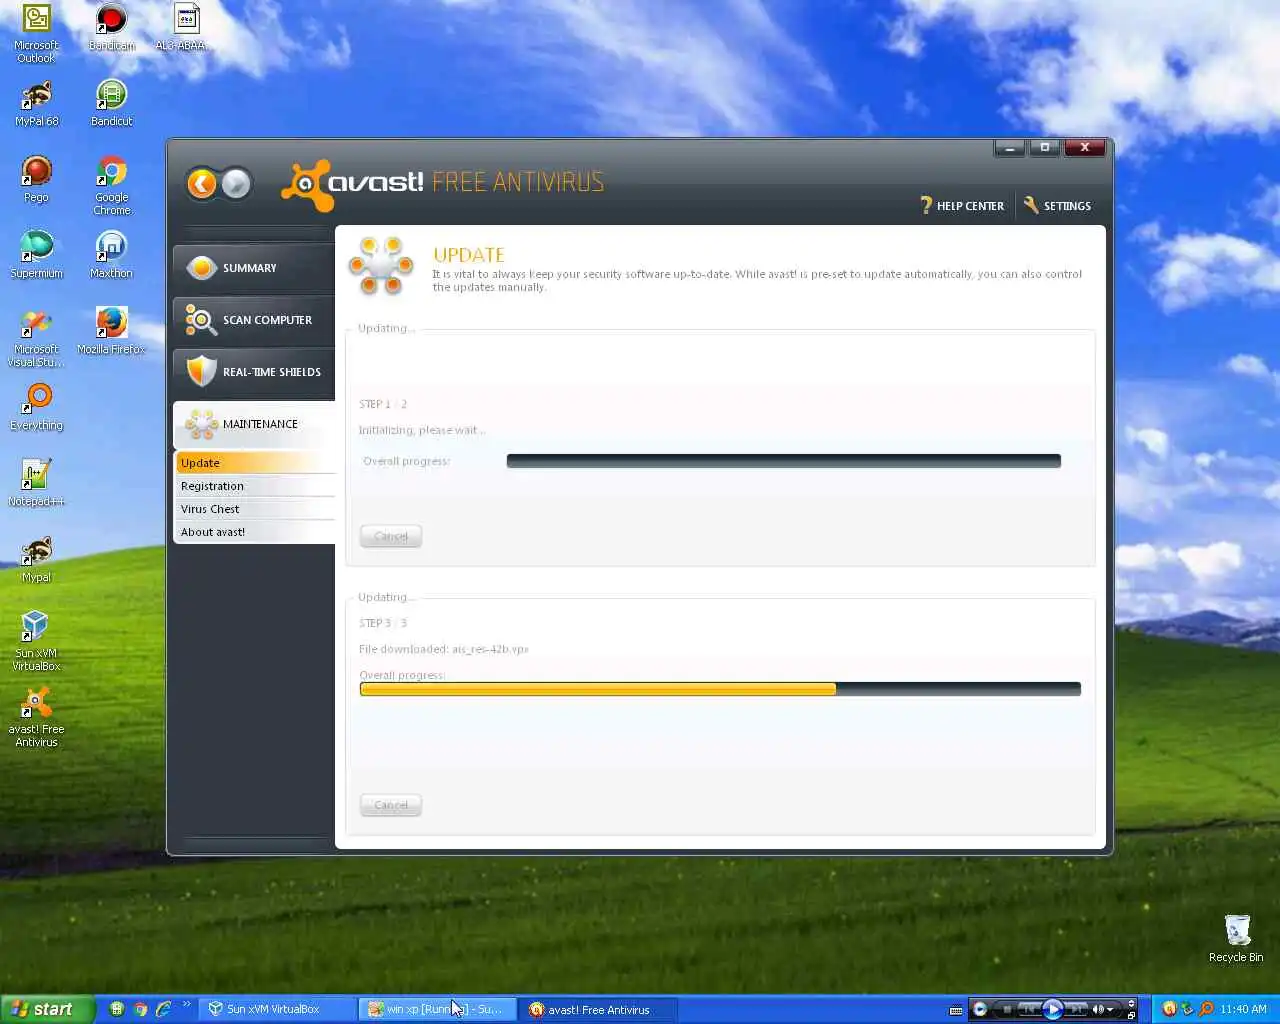Viewport: 1280px width, 1024px height.
Task: Open the AL3-ABAA file on desktop
Action: pos(185,28)
